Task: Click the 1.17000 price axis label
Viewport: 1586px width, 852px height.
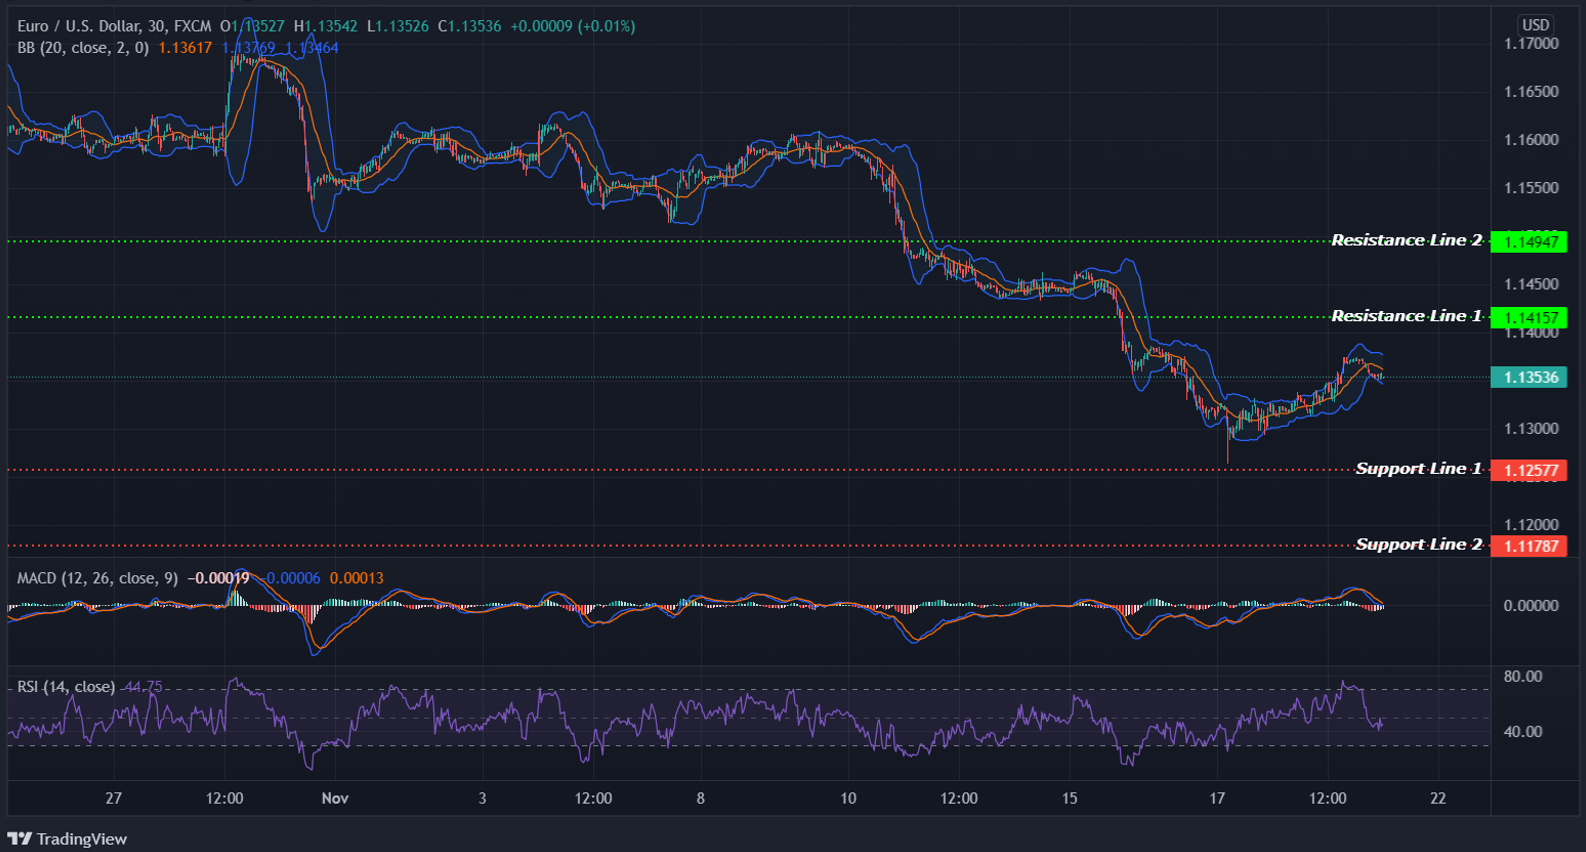Action: pos(1531,44)
